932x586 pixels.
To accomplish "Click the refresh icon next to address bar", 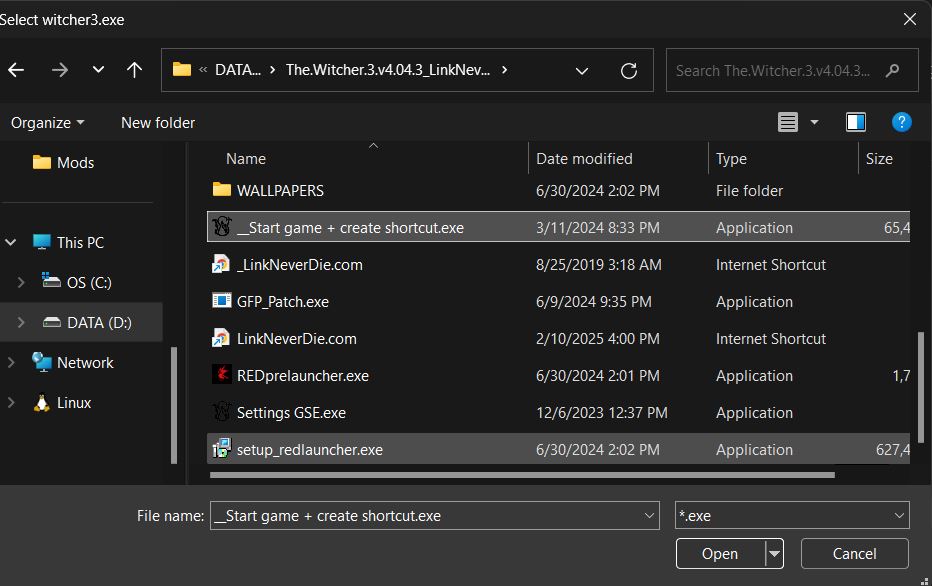I will tap(628, 70).
